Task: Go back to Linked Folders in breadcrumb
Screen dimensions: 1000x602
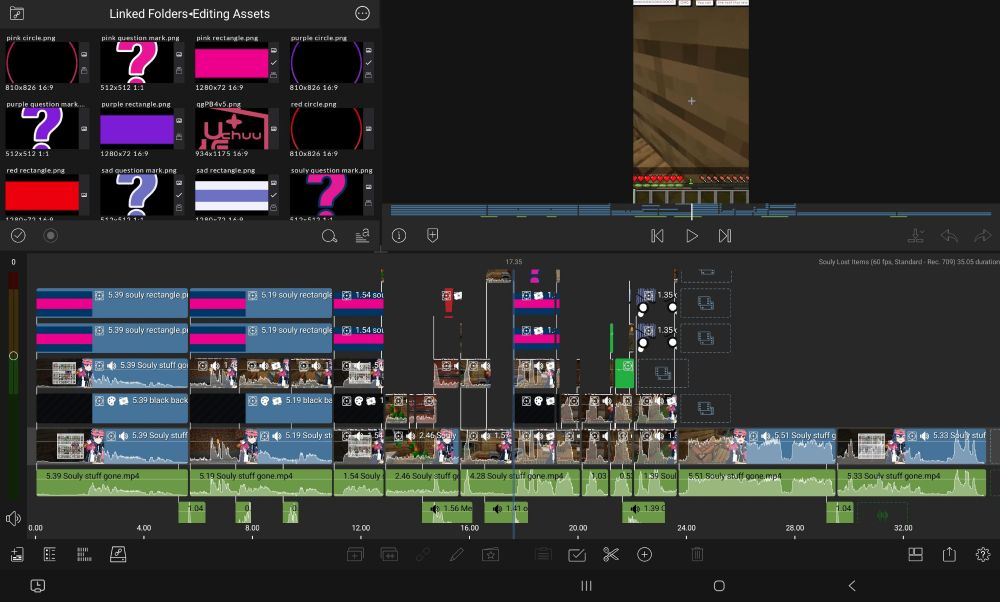Action: pos(148,13)
